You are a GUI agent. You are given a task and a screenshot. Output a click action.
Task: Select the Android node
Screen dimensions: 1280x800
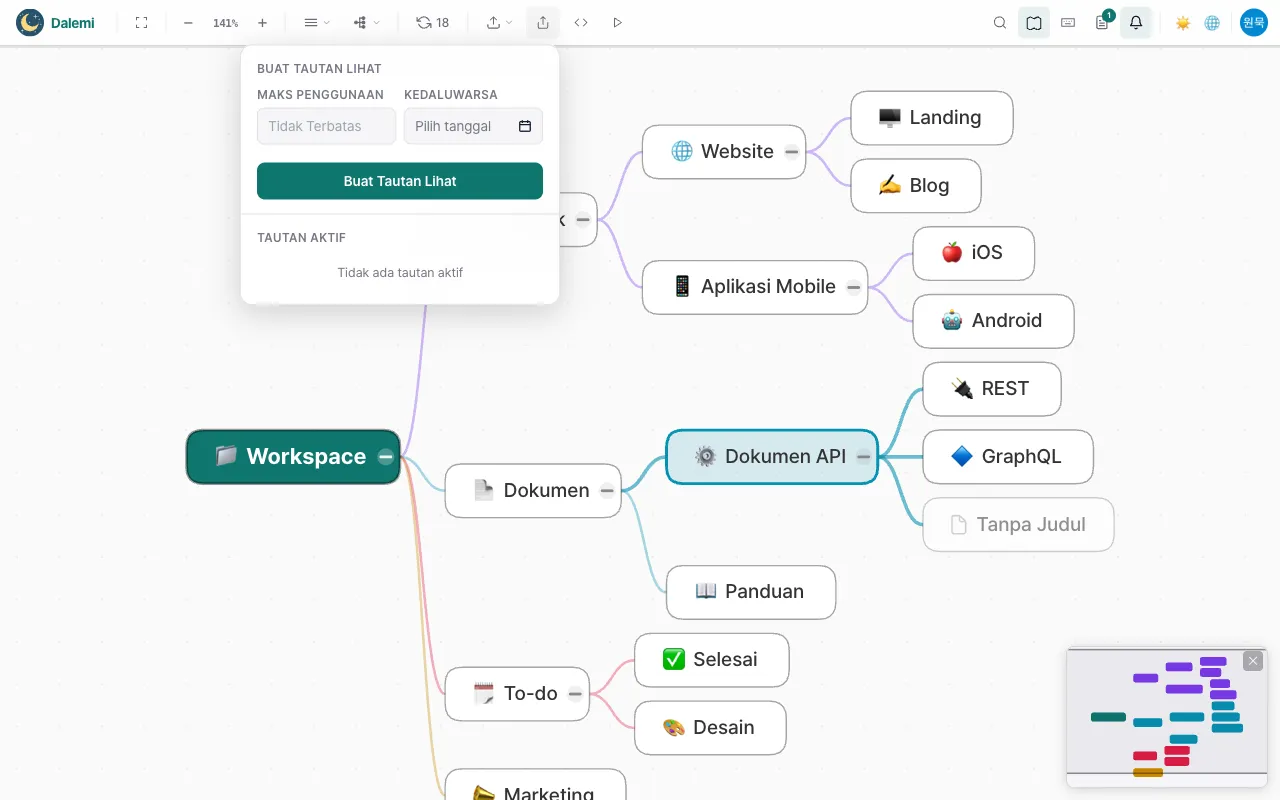(994, 321)
